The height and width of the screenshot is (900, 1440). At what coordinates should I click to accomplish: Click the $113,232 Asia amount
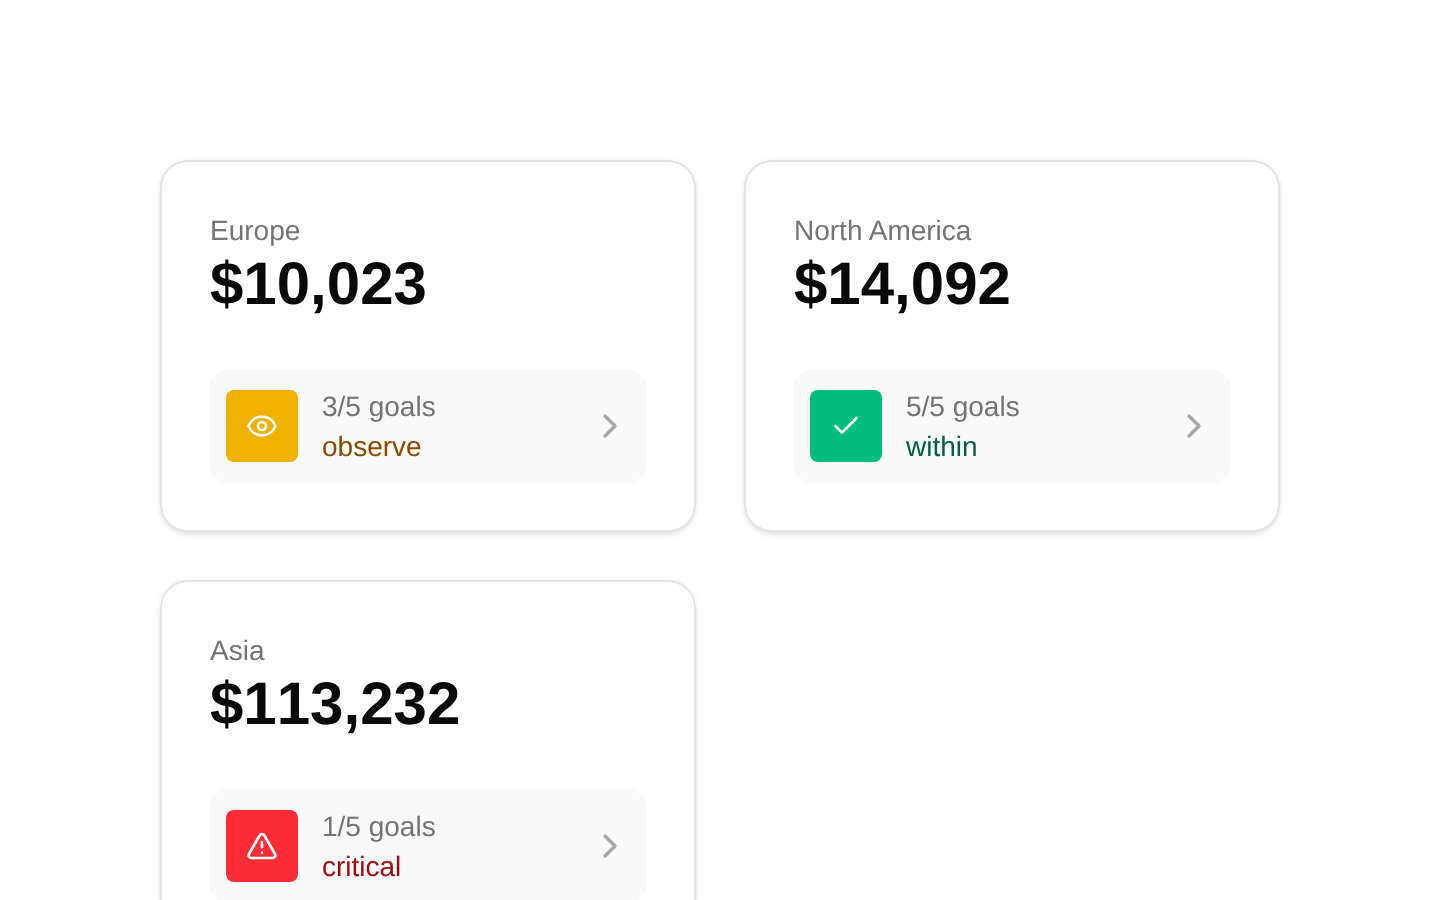(335, 704)
